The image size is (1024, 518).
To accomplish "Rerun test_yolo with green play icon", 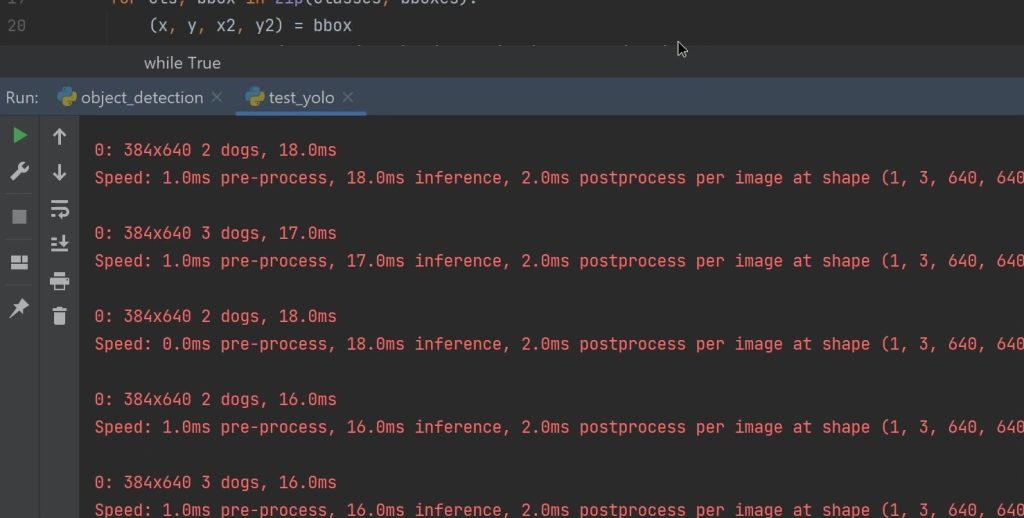I will pyautogui.click(x=20, y=135).
